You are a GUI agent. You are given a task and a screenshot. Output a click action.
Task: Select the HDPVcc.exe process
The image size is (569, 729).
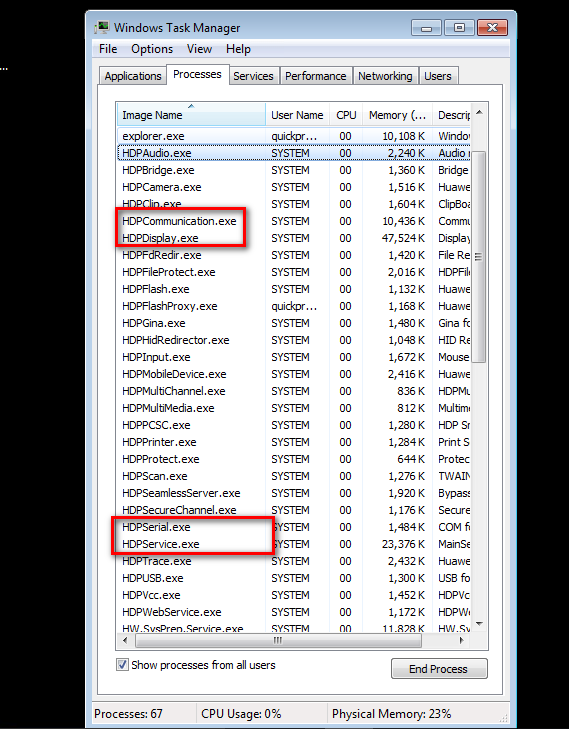(x=294, y=595)
